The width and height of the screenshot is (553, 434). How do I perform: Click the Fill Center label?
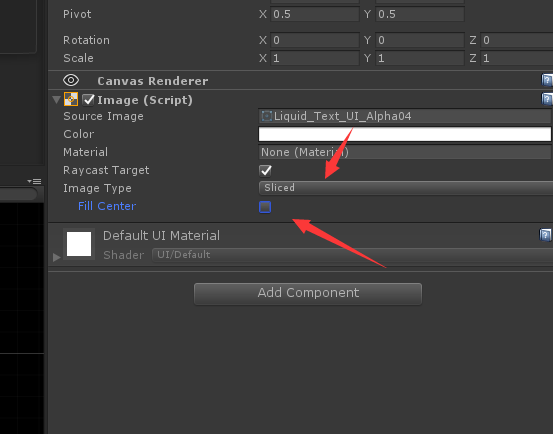[107, 206]
